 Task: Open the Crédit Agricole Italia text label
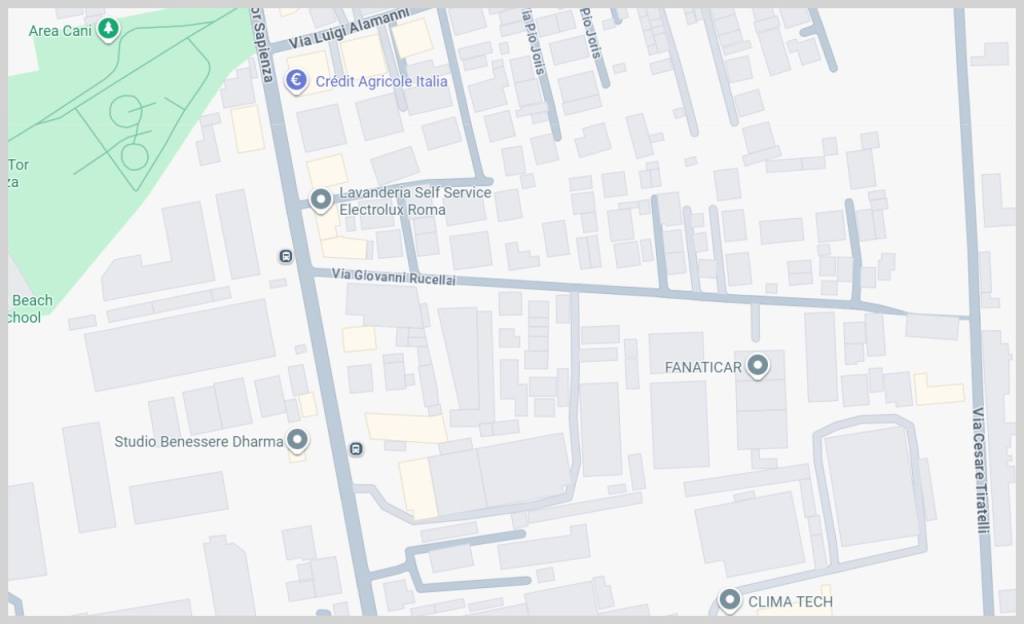[381, 82]
